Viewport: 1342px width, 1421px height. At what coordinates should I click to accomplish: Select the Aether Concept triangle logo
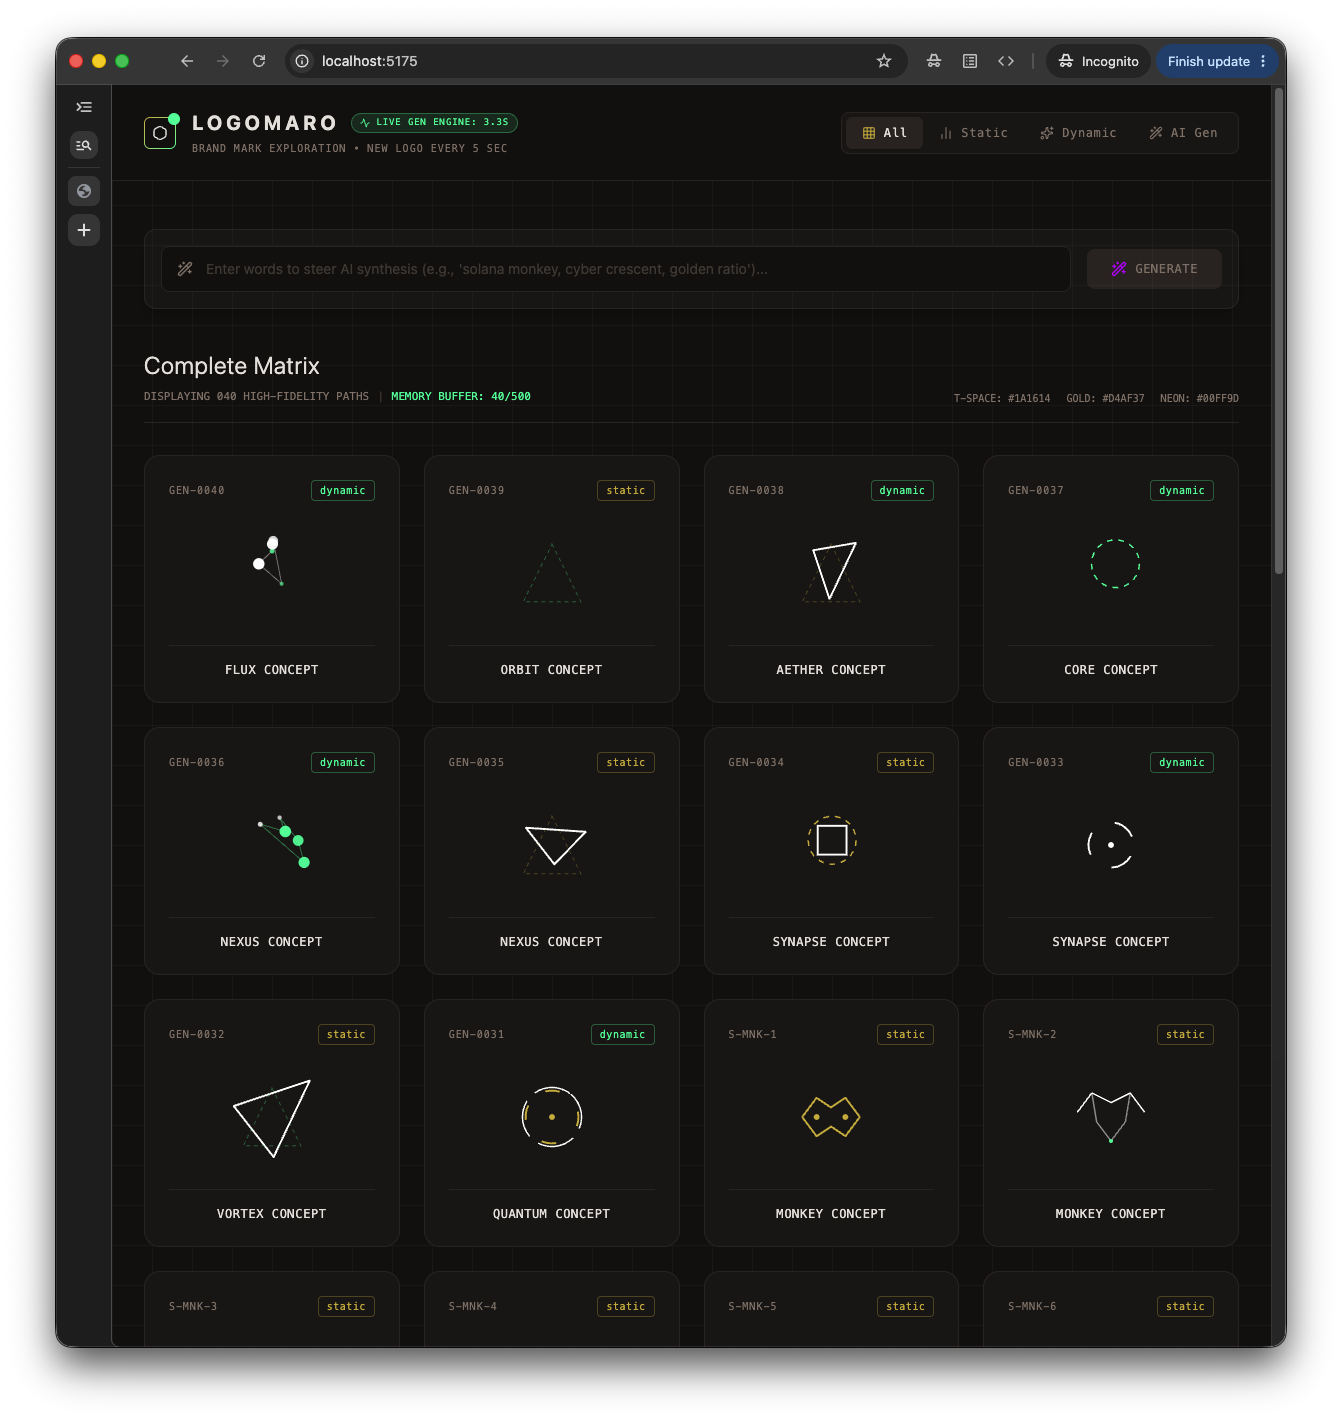pyautogui.click(x=832, y=571)
